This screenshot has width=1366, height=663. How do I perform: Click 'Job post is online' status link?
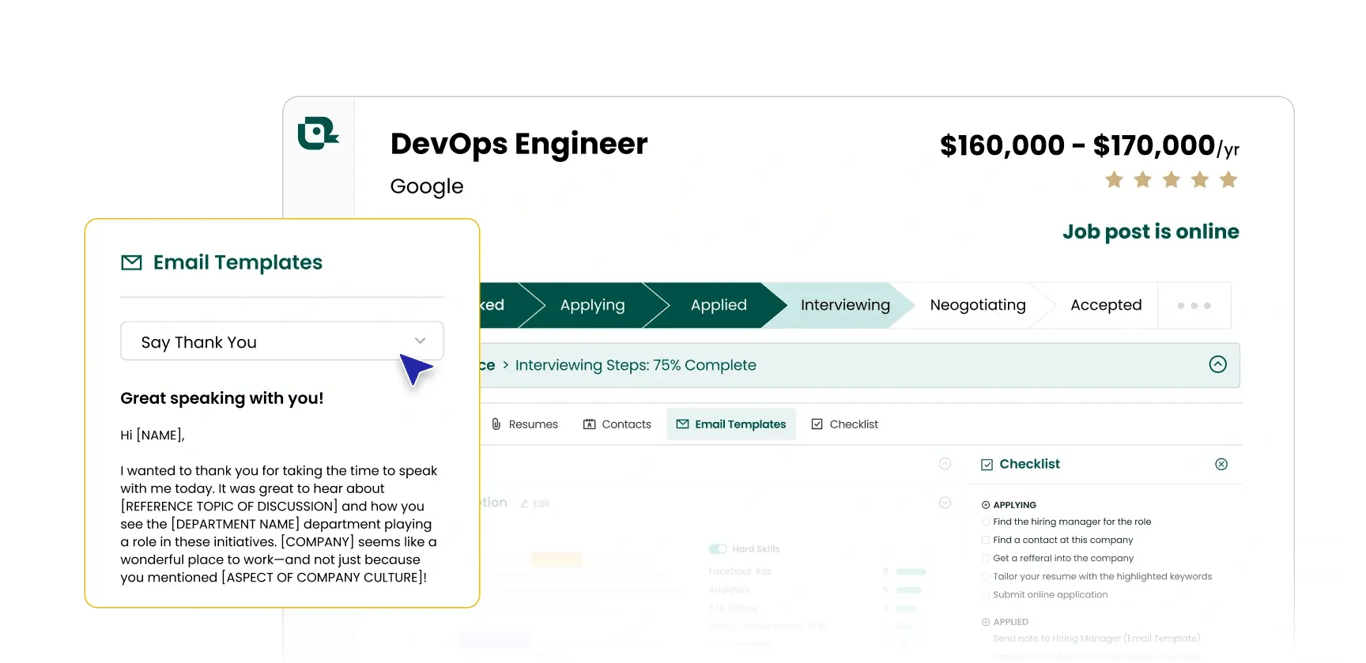tap(1150, 232)
